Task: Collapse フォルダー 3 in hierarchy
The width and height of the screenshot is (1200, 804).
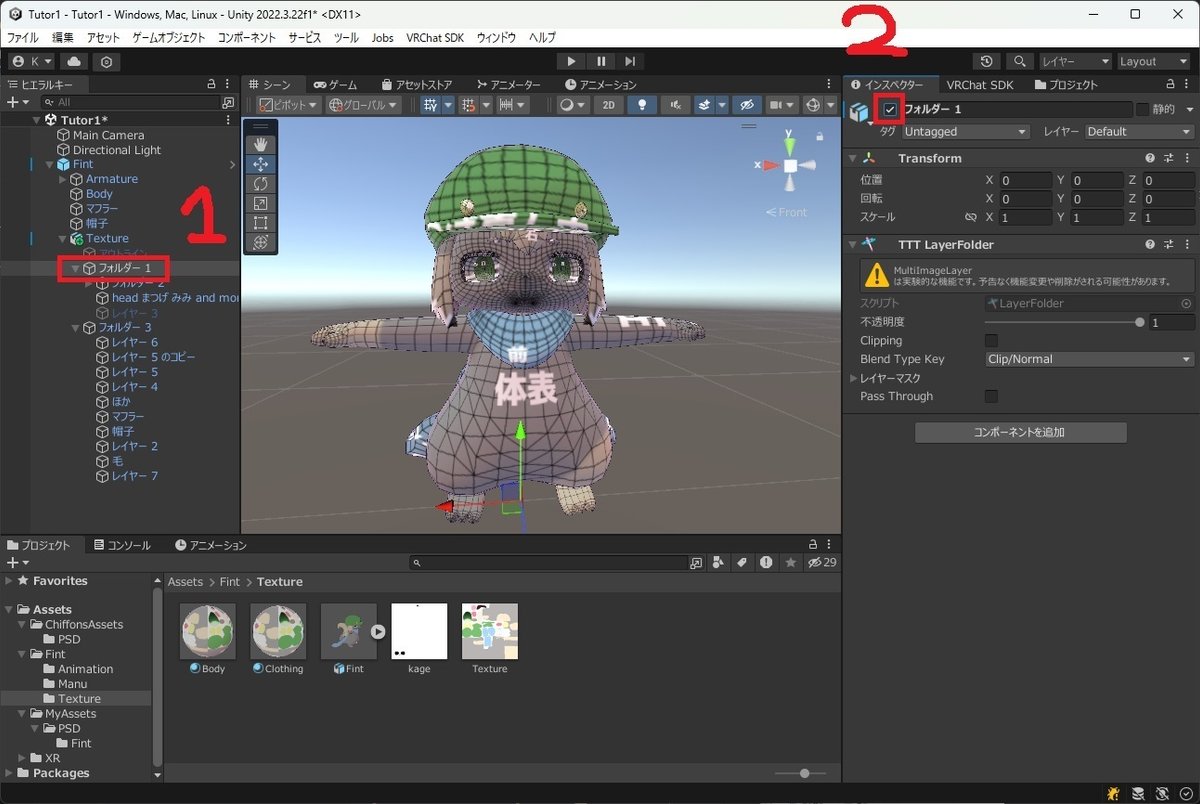Action: click(76, 328)
